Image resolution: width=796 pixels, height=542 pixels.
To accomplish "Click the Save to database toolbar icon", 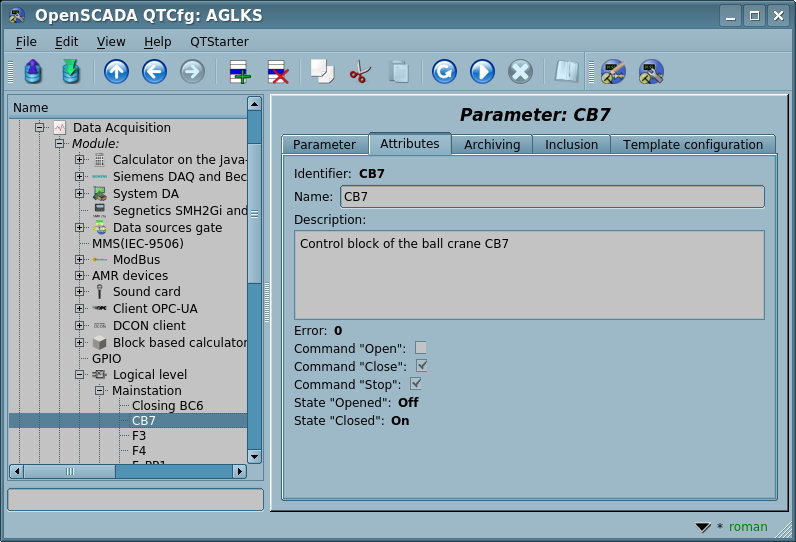I will click(70, 72).
